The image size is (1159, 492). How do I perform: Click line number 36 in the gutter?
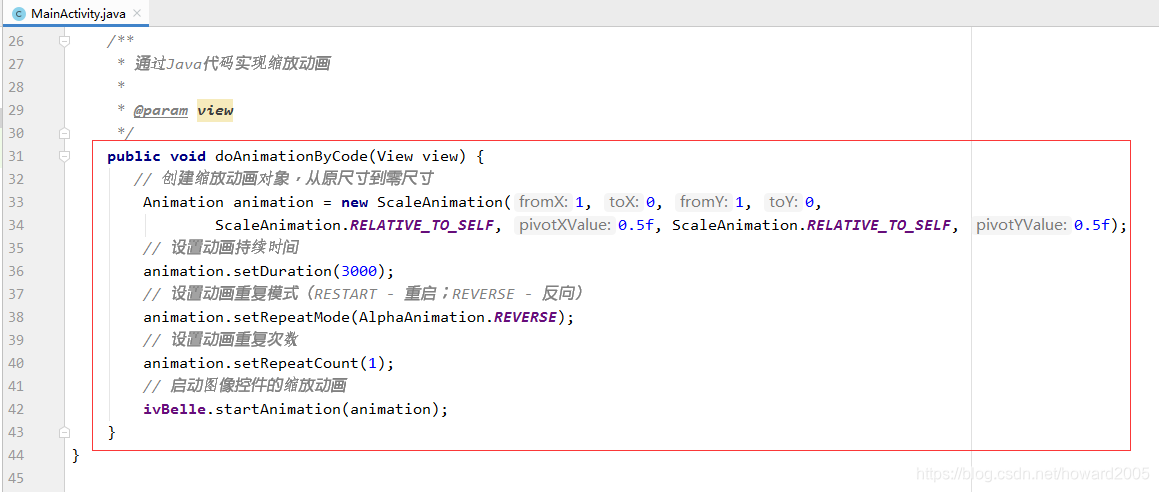pyautogui.click(x=16, y=271)
